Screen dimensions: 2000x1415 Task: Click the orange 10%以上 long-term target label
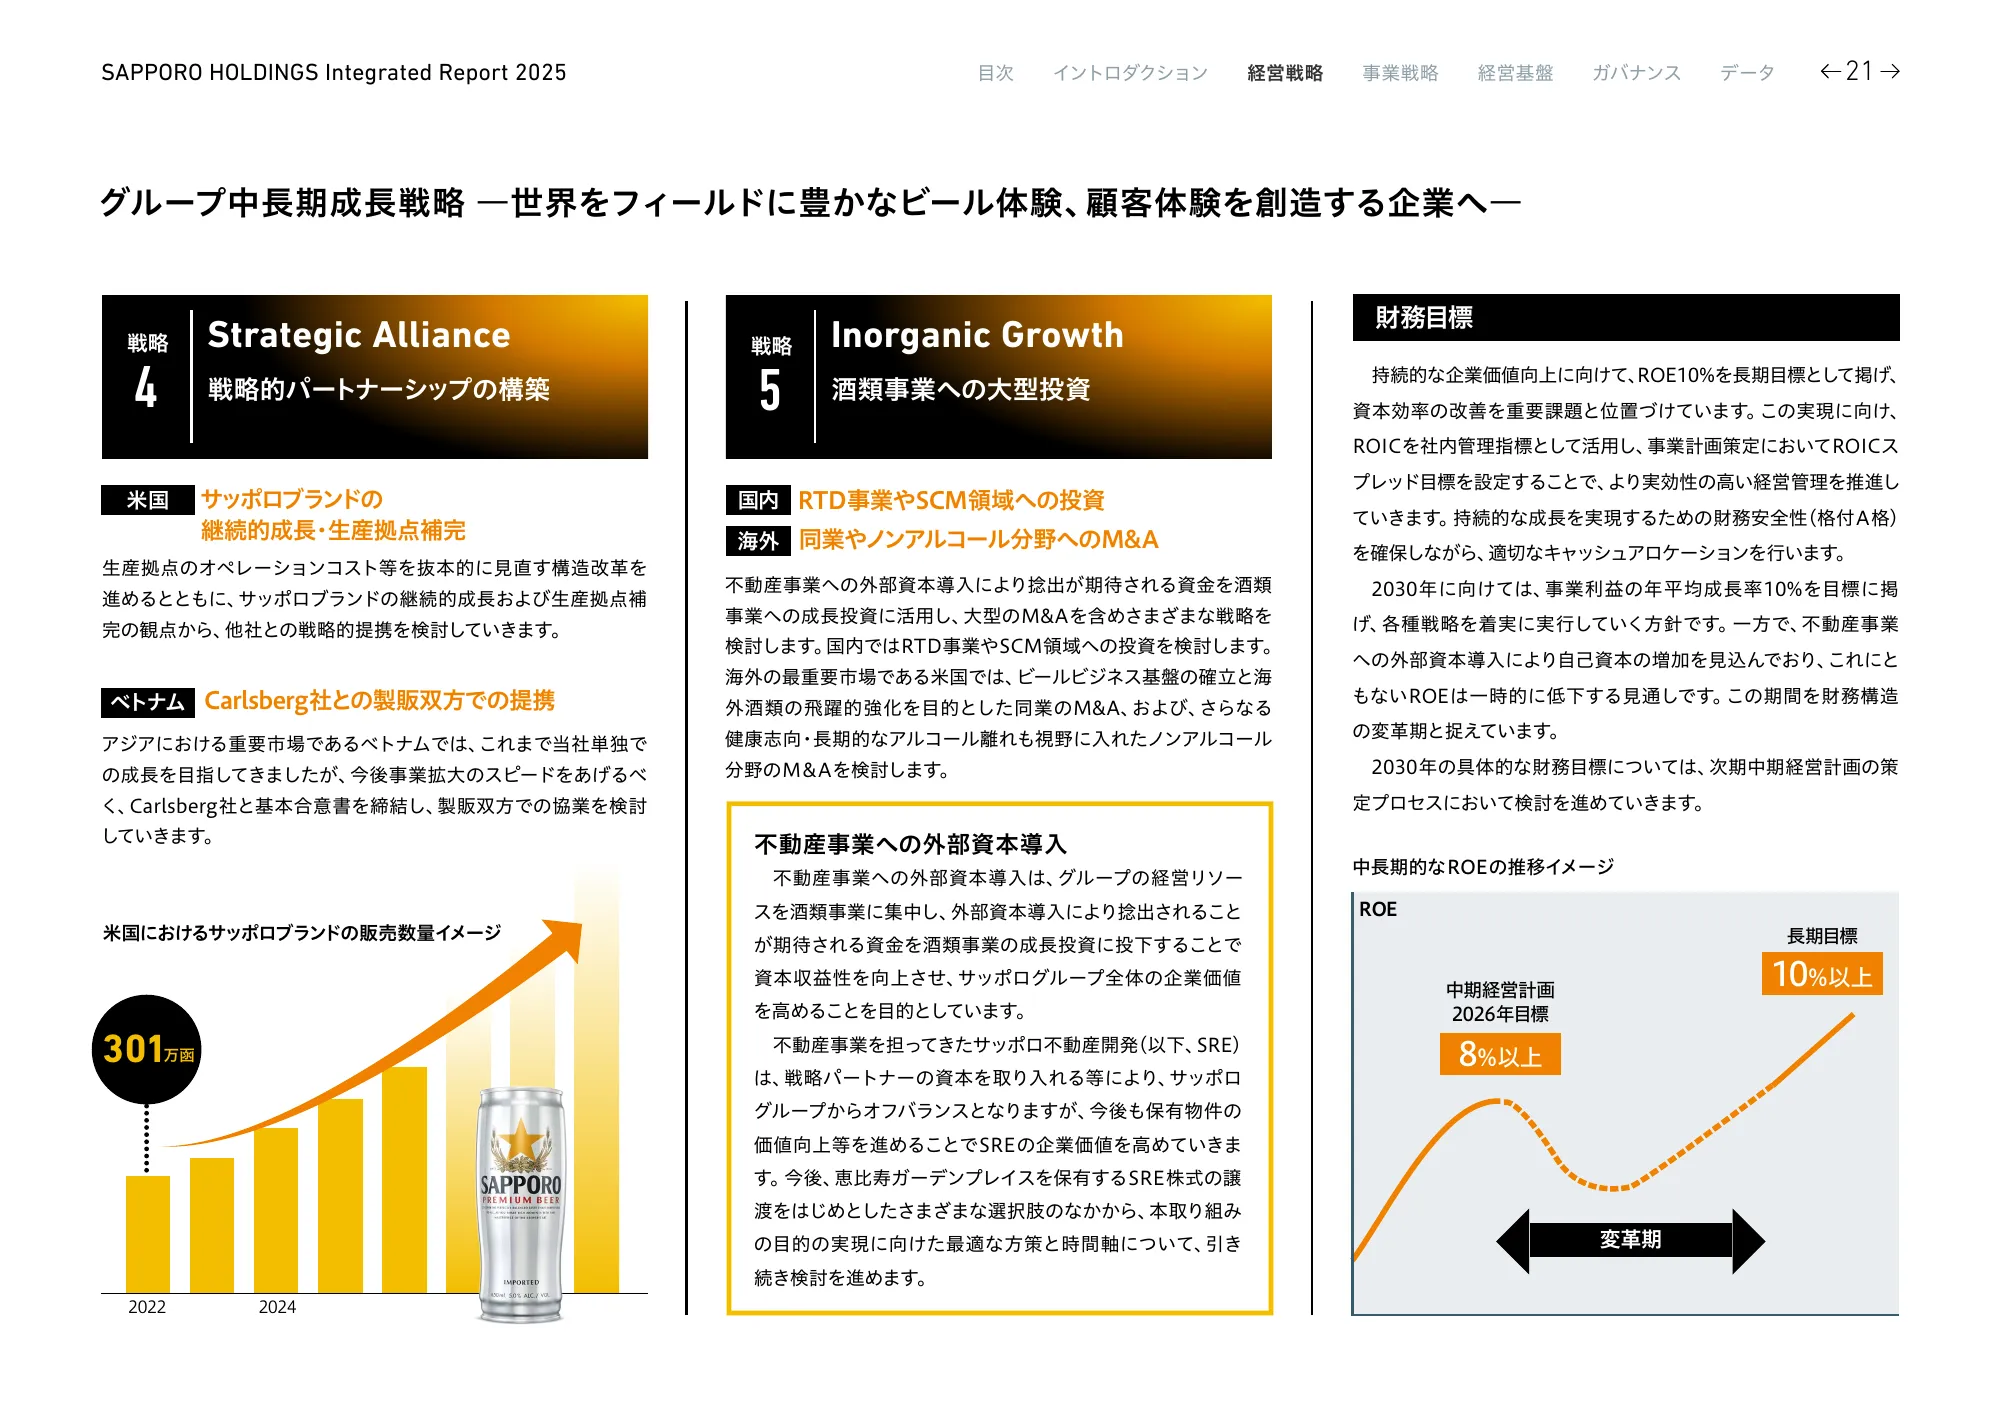coord(1821,973)
